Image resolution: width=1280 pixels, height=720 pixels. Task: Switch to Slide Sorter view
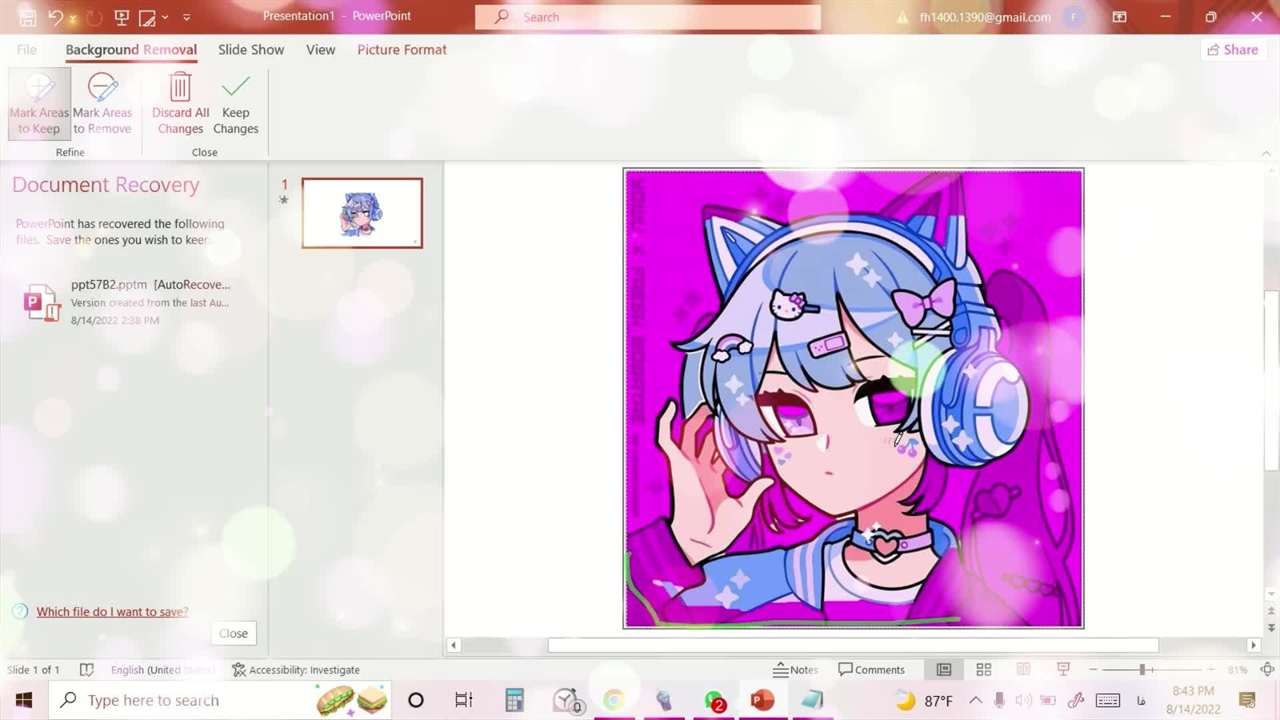[984, 670]
